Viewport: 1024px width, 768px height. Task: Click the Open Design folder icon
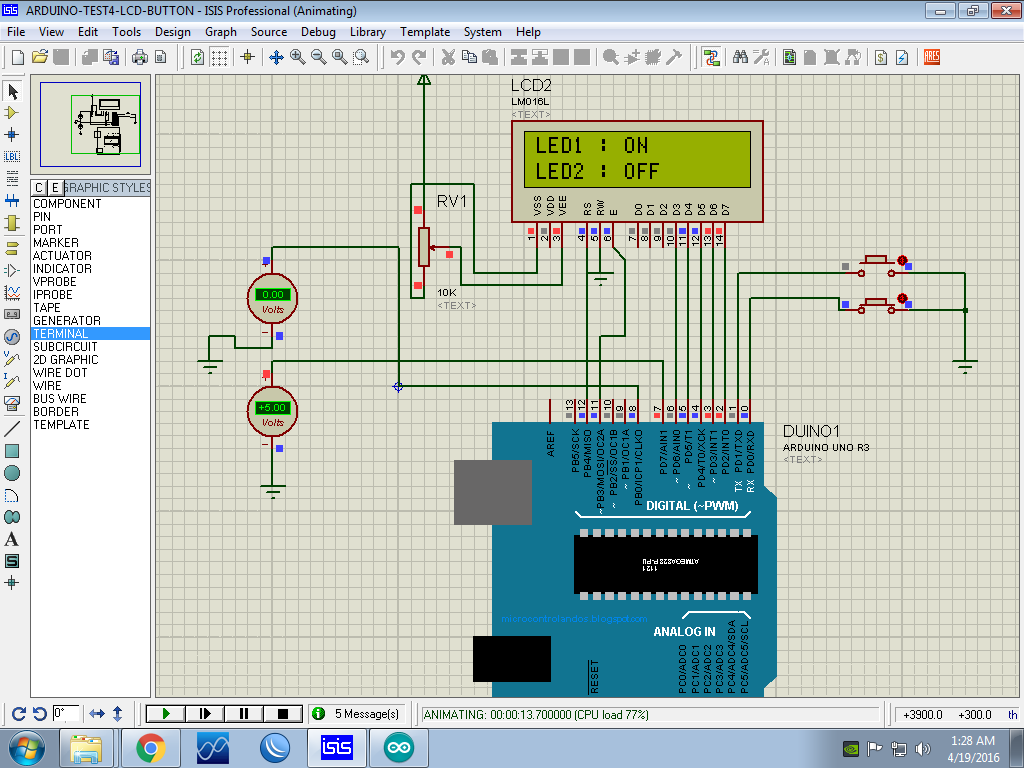pos(40,57)
